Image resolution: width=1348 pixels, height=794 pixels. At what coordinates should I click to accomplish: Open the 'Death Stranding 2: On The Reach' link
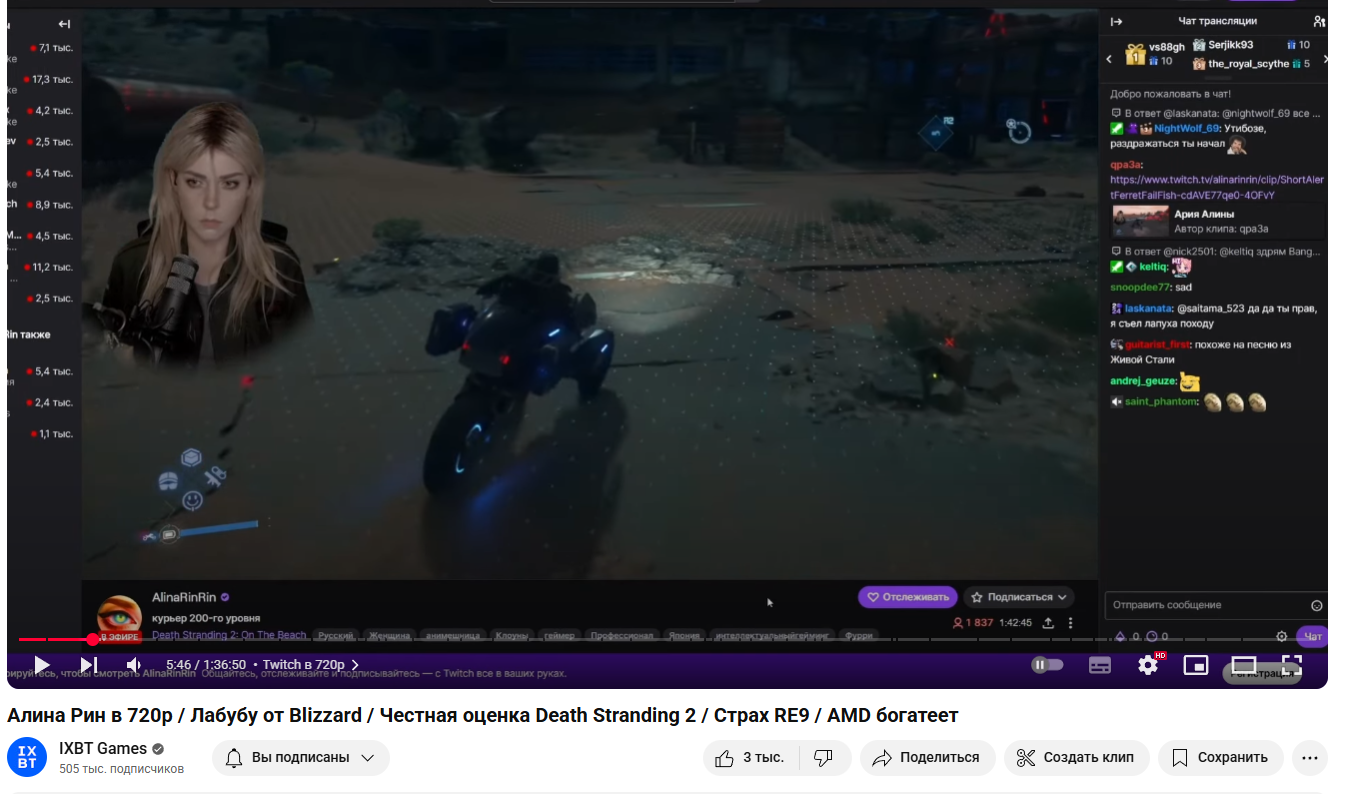229,635
